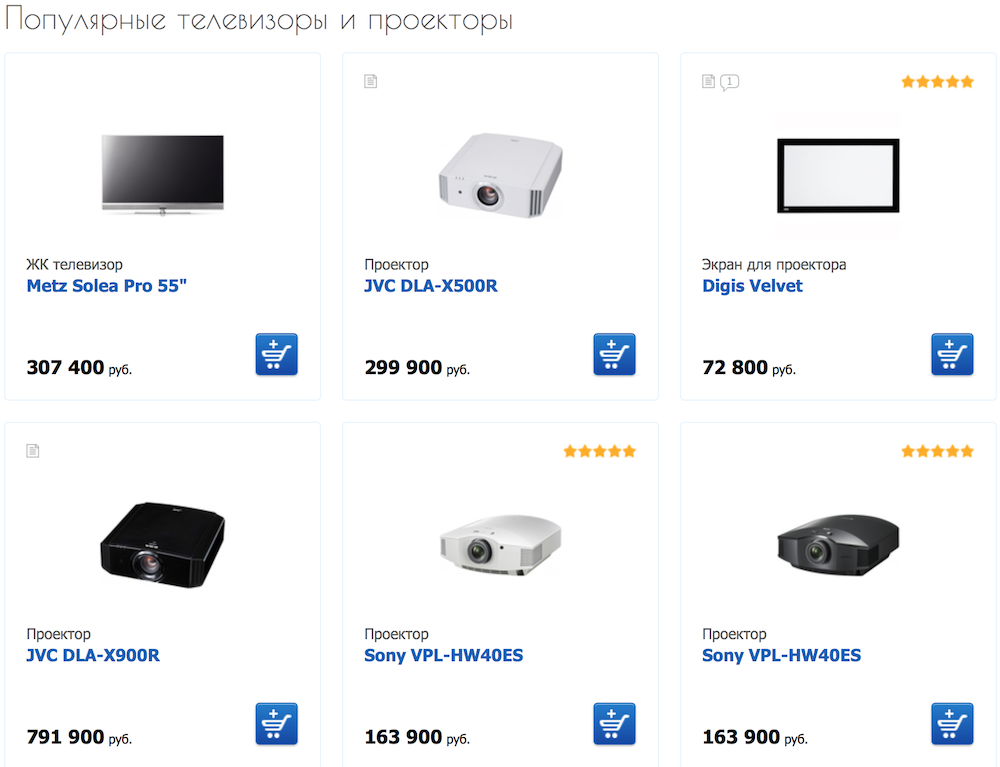Image resolution: width=1000 pixels, height=767 pixels.
Task: Open description icon on JVC DLA-X500R card
Action: pyautogui.click(x=371, y=81)
